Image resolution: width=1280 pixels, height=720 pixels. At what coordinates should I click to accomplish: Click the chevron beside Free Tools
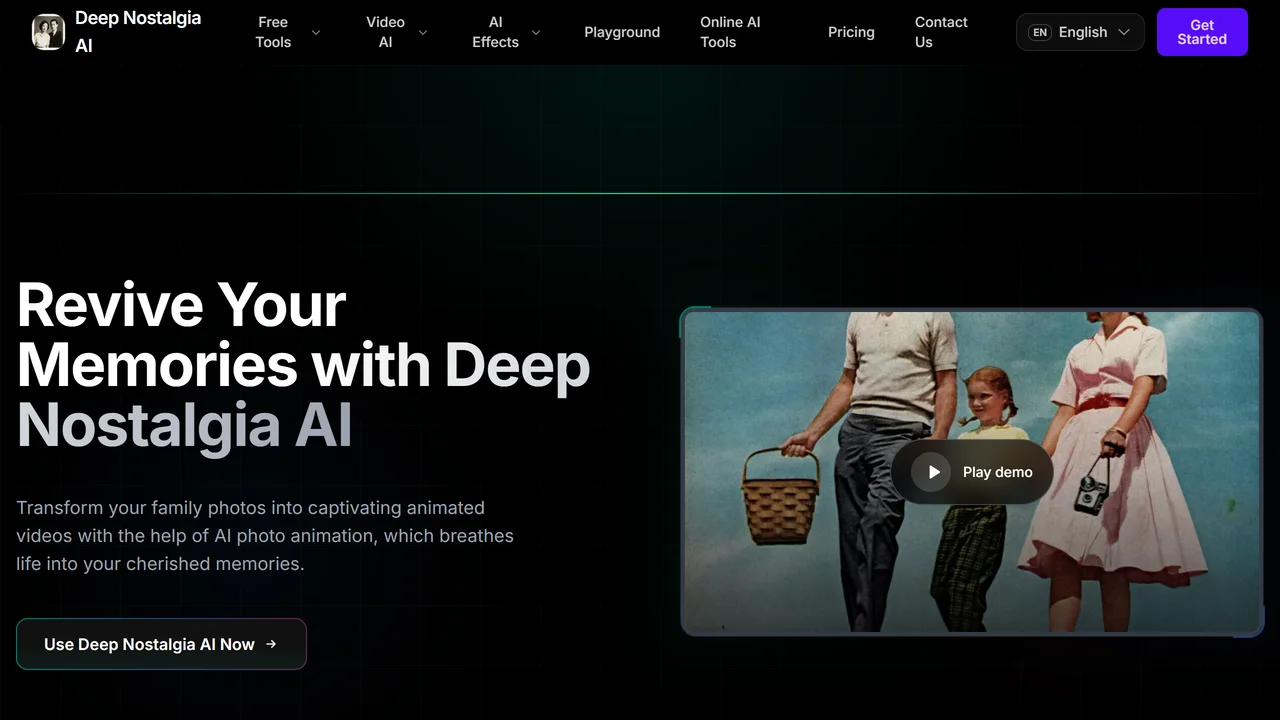tap(316, 32)
